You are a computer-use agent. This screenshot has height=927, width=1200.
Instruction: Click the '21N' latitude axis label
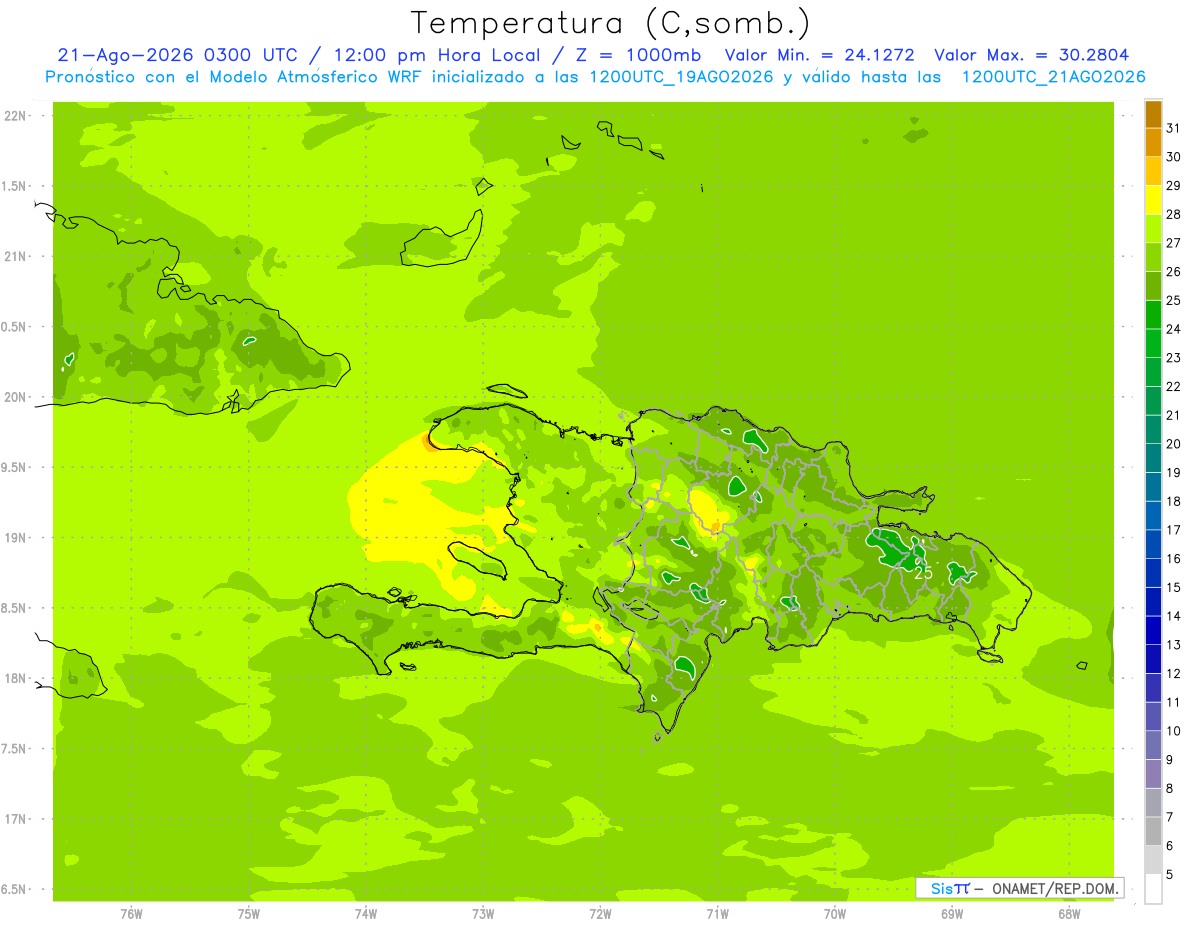tap(16, 256)
